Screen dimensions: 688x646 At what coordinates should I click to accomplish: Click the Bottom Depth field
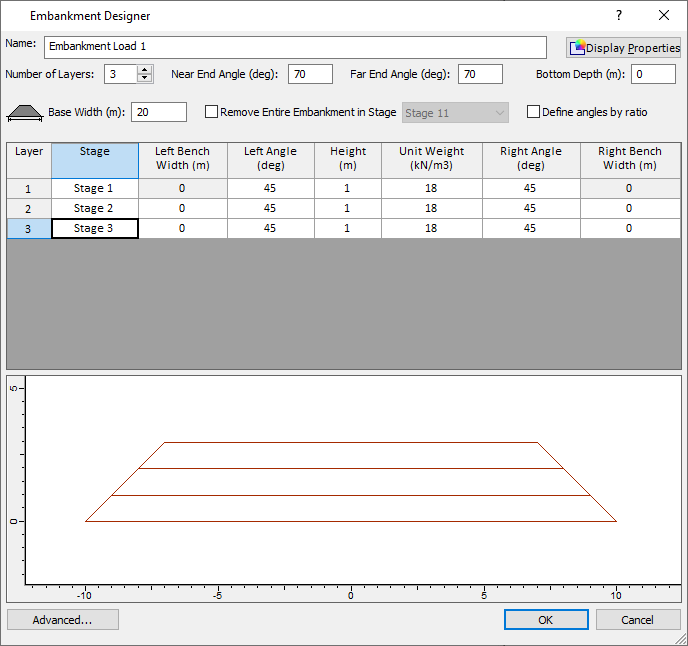click(x=653, y=74)
